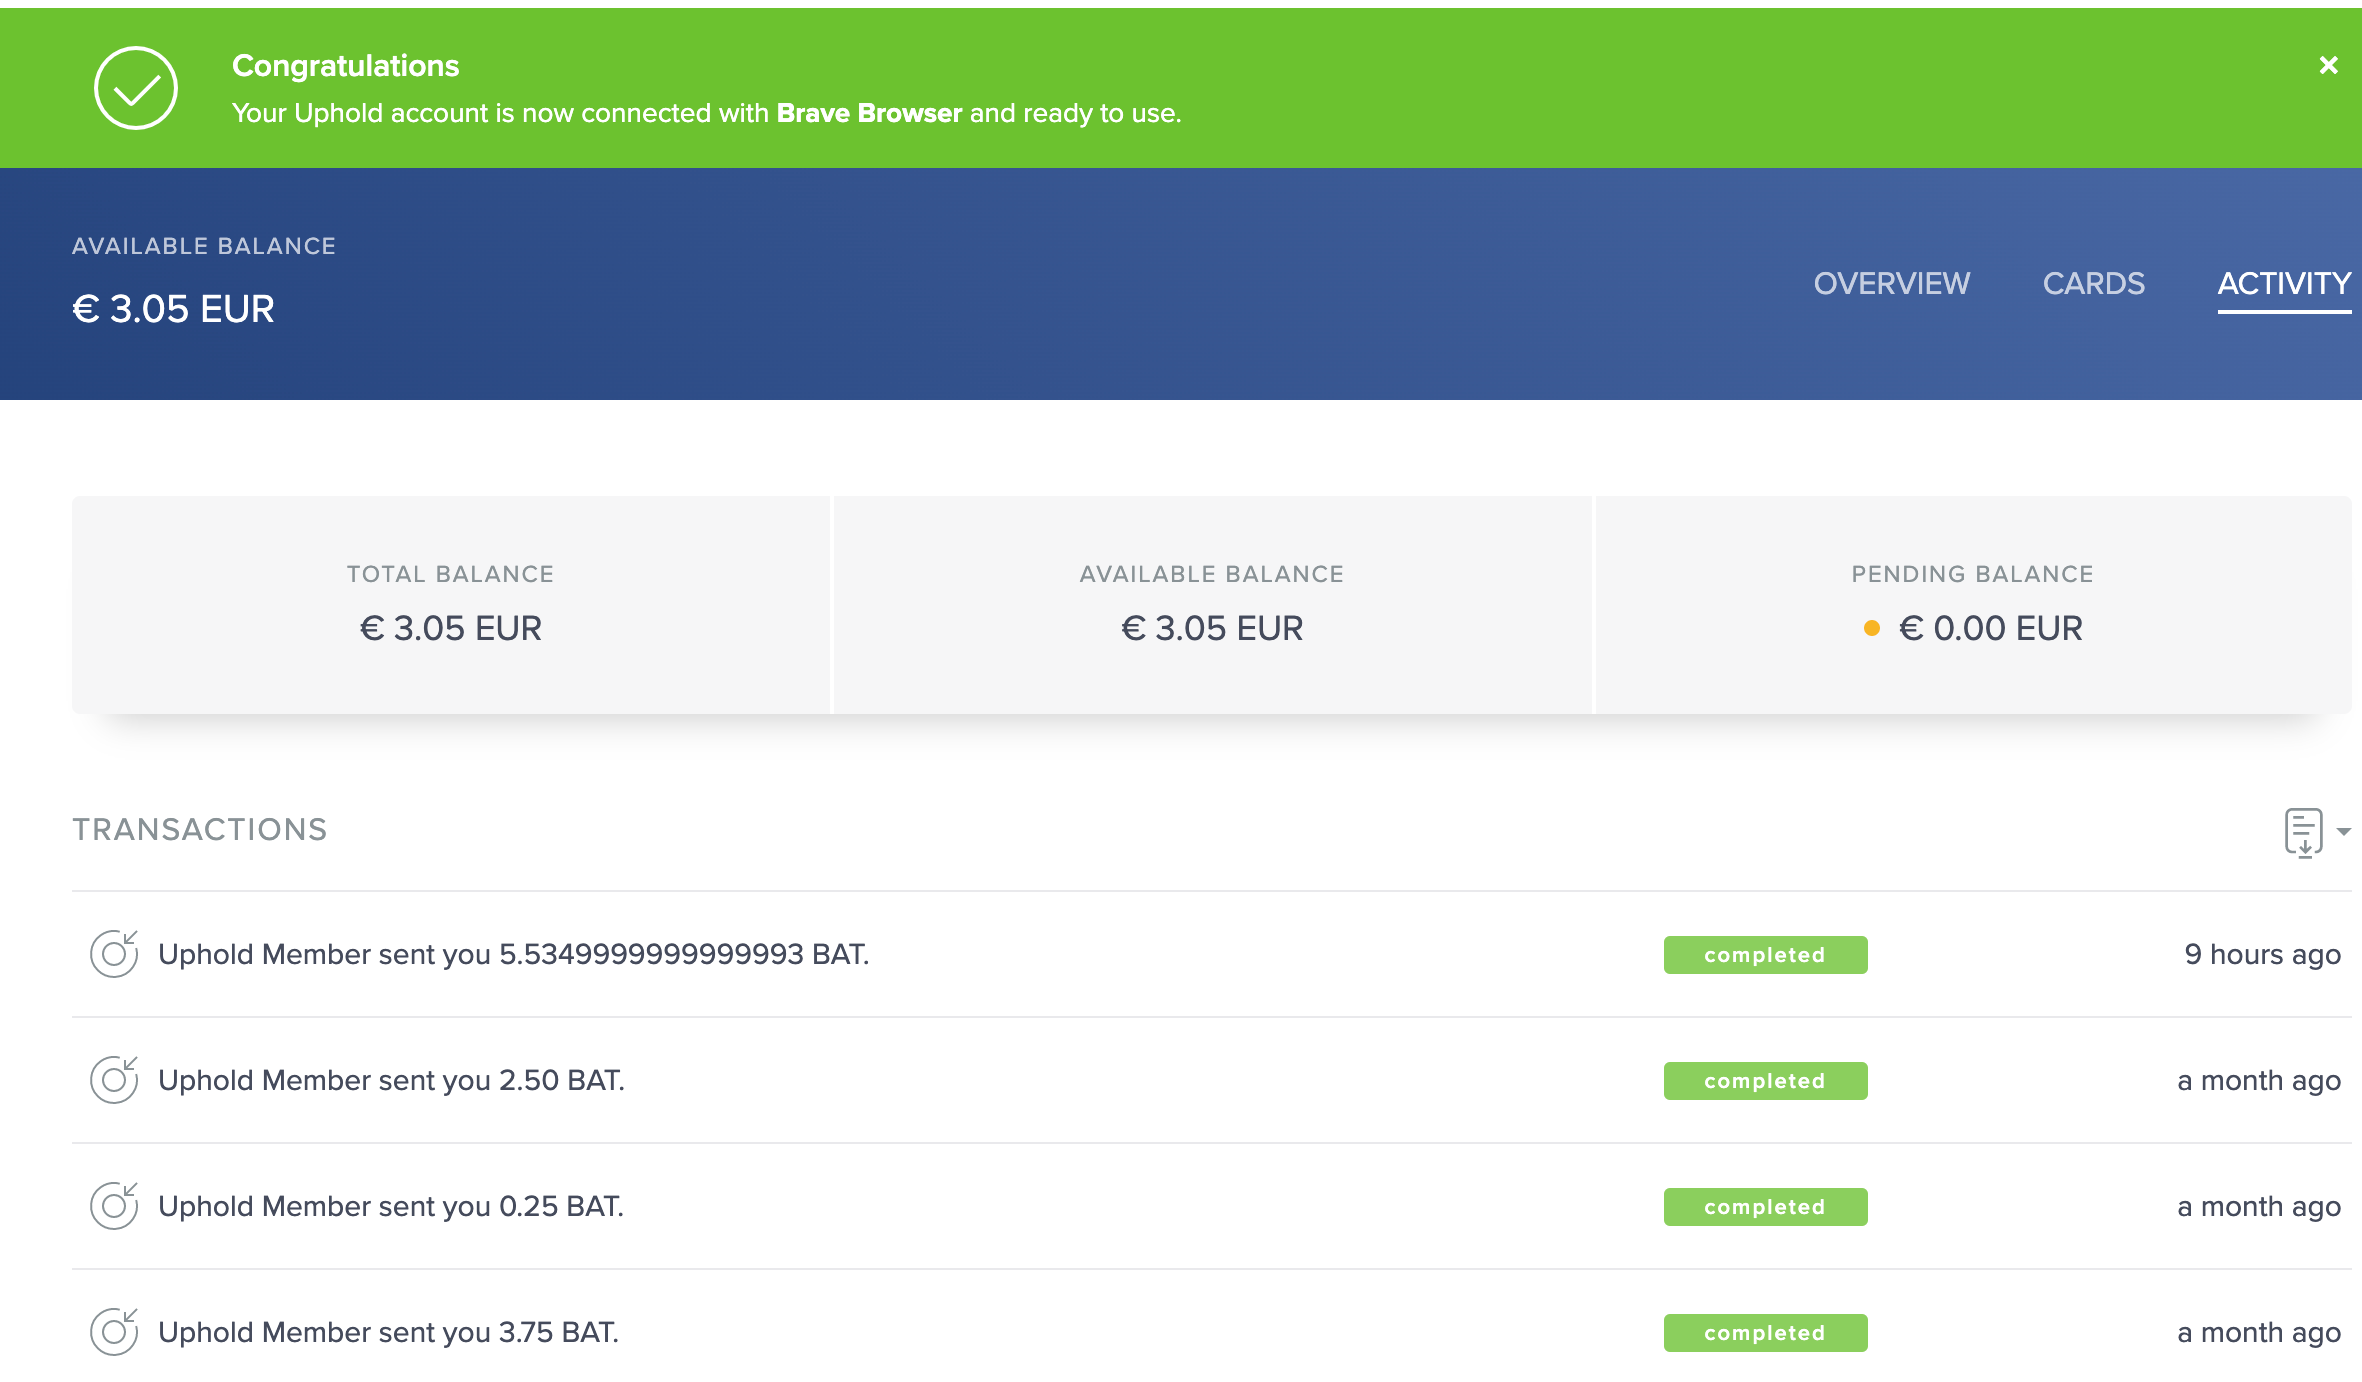The image size is (2362, 1382).
Task: Click the Total Balance panel
Action: (x=451, y=604)
